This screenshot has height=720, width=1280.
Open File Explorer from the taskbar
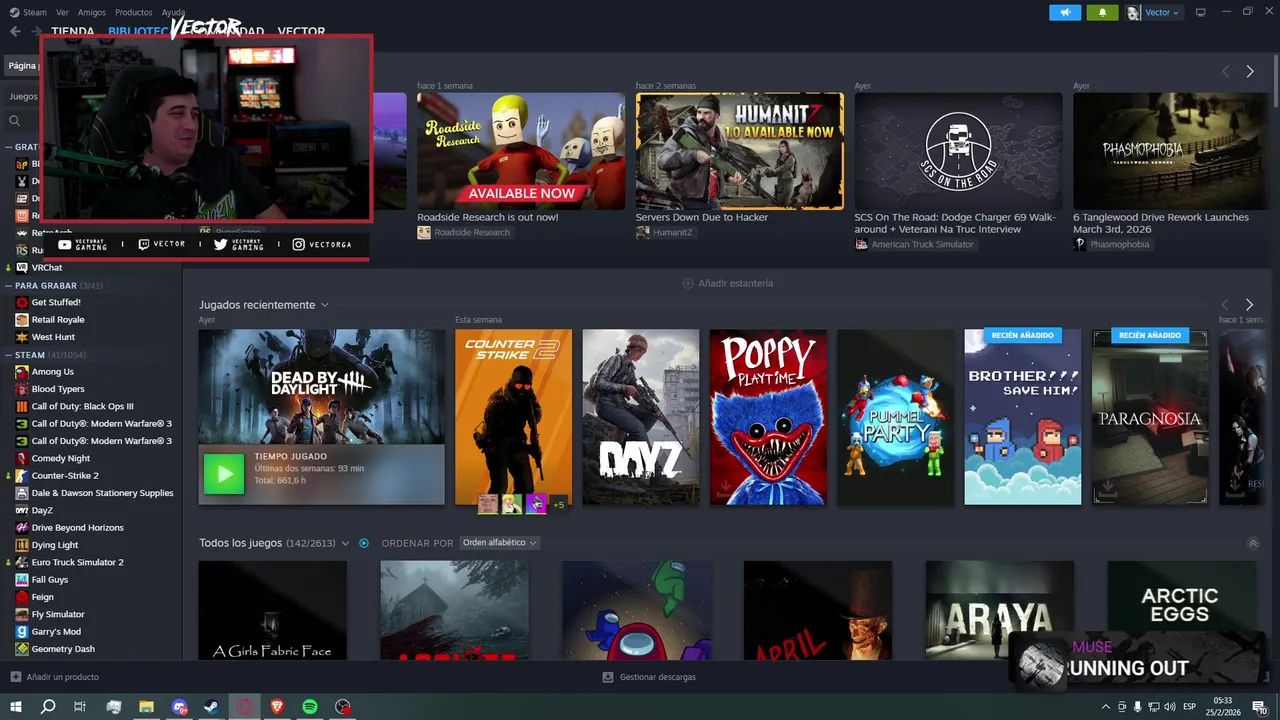[146, 707]
